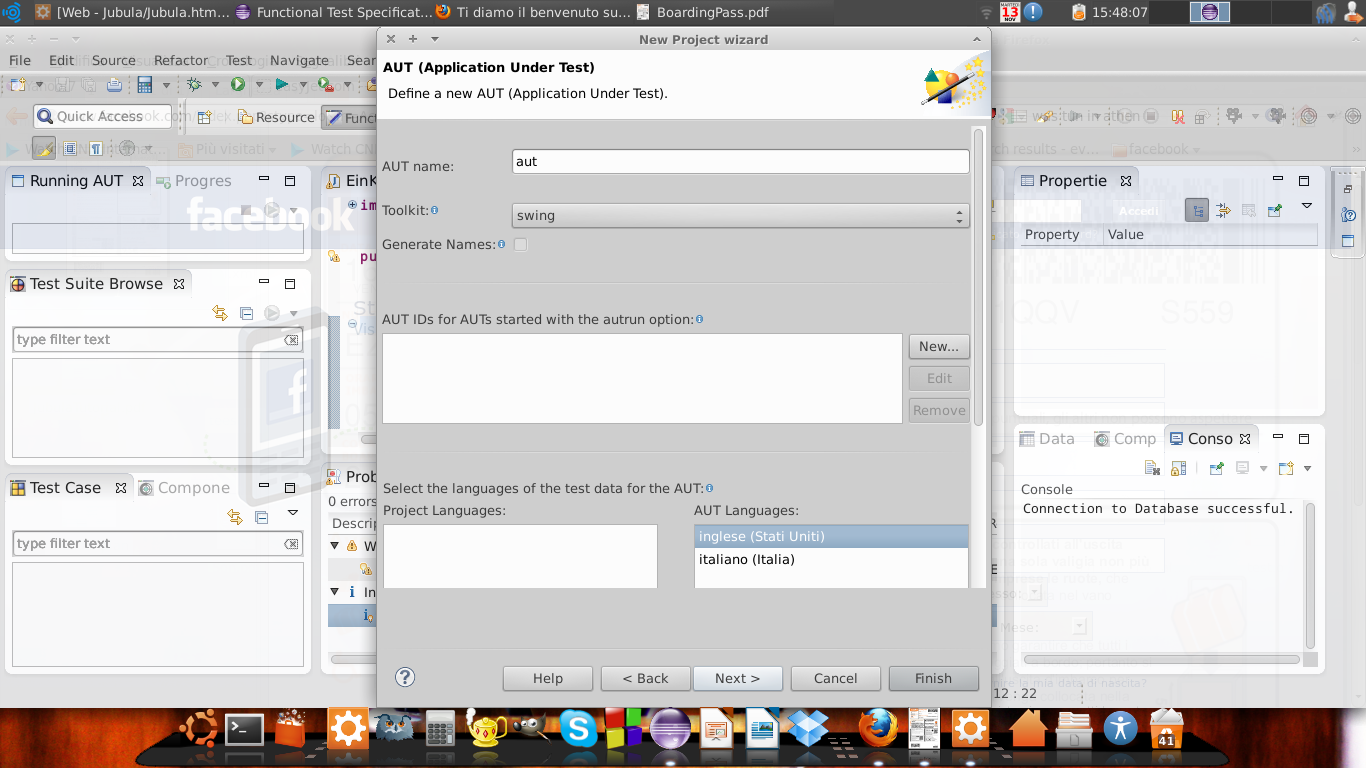1366x768 pixels.
Task: Open Test Case view menu triangle
Action: click(x=293, y=513)
